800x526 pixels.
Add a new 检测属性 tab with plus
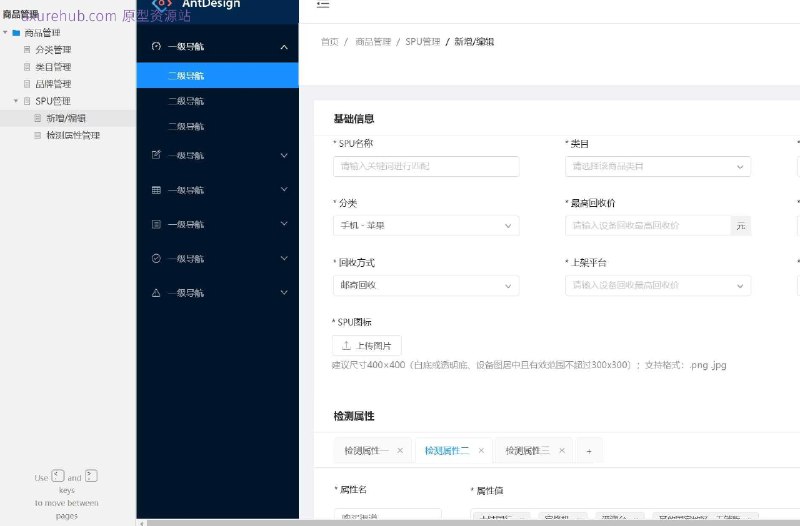pyautogui.click(x=589, y=451)
